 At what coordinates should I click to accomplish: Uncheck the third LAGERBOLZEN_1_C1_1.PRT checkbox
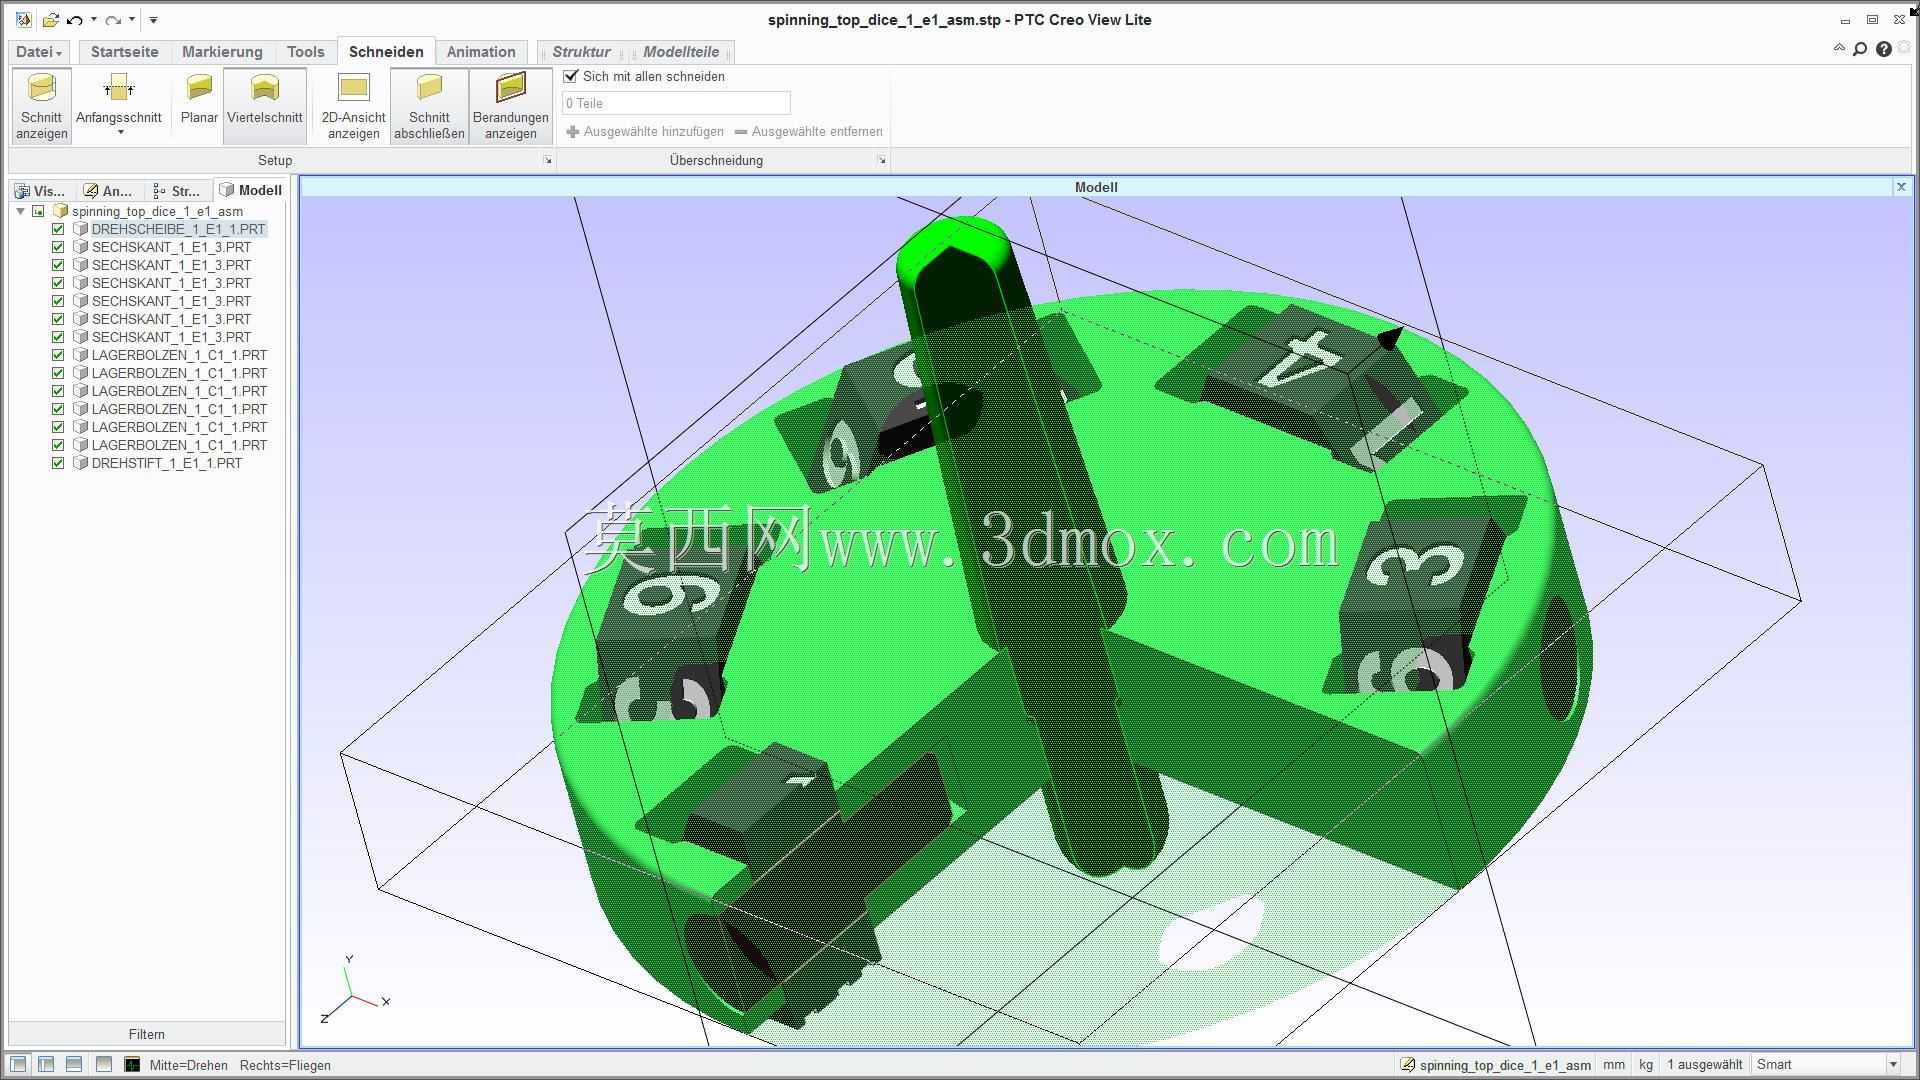pyautogui.click(x=58, y=391)
